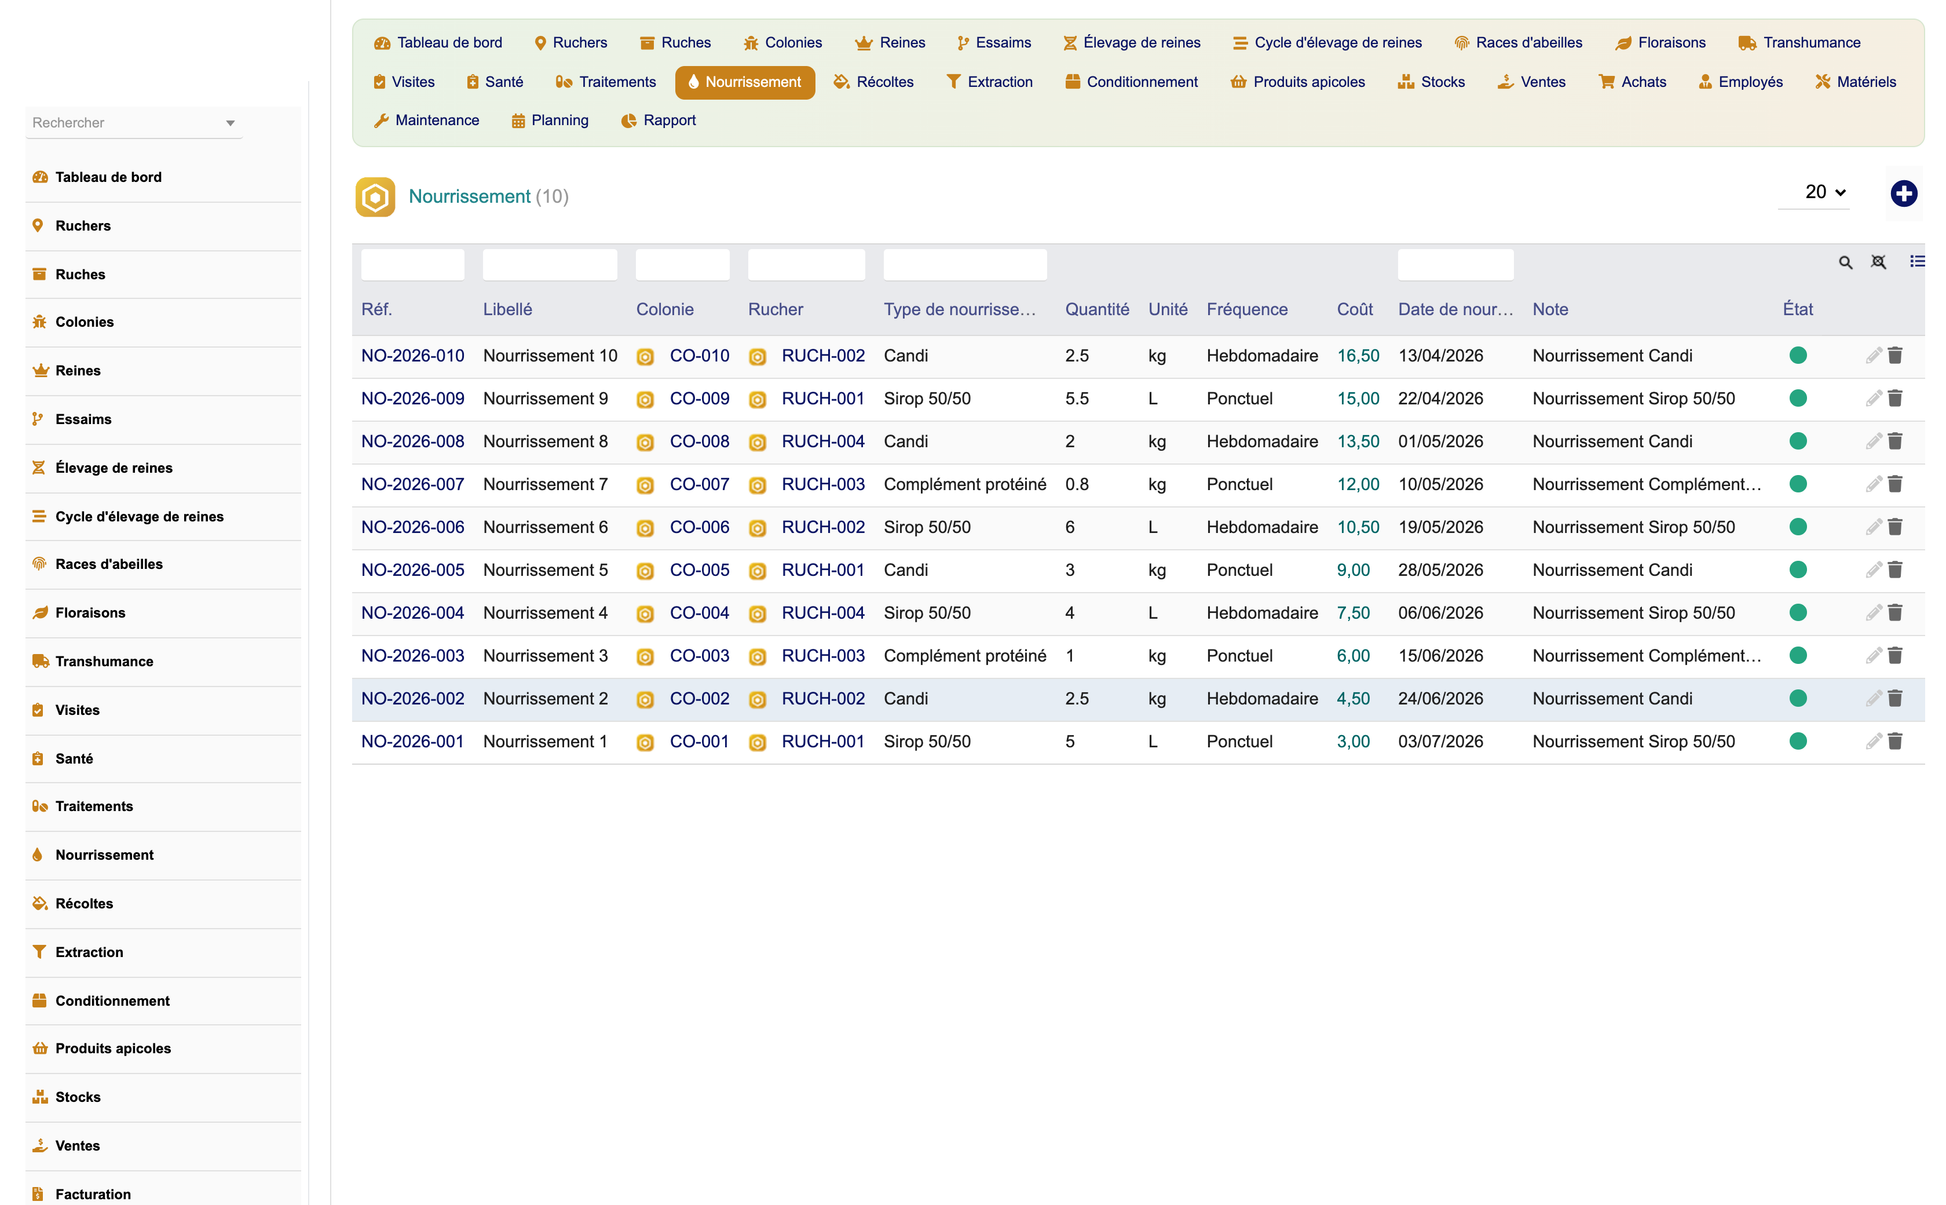Open the Récoltes tab in top navigation
The height and width of the screenshot is (1205, 1946).
pos(874,82)
